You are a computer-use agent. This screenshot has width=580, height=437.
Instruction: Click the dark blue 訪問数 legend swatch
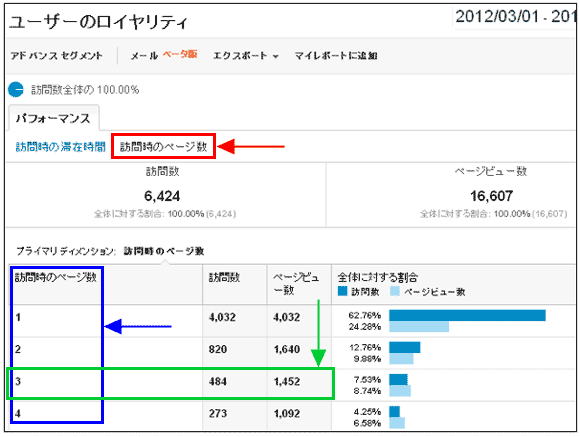pos(343,291)
